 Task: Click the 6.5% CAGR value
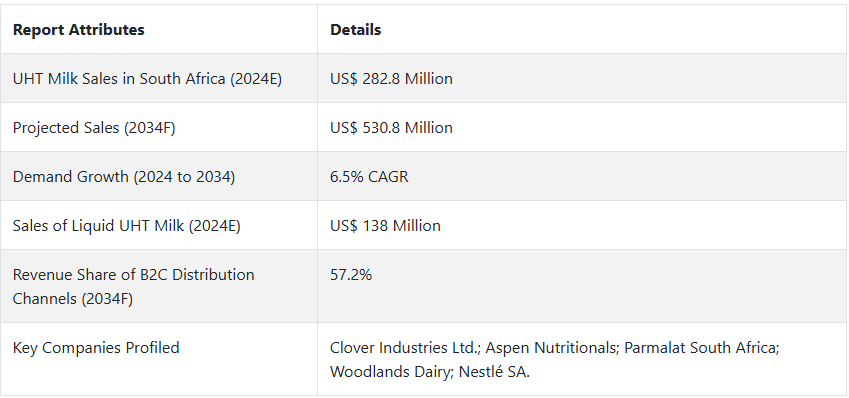[369, 177]
